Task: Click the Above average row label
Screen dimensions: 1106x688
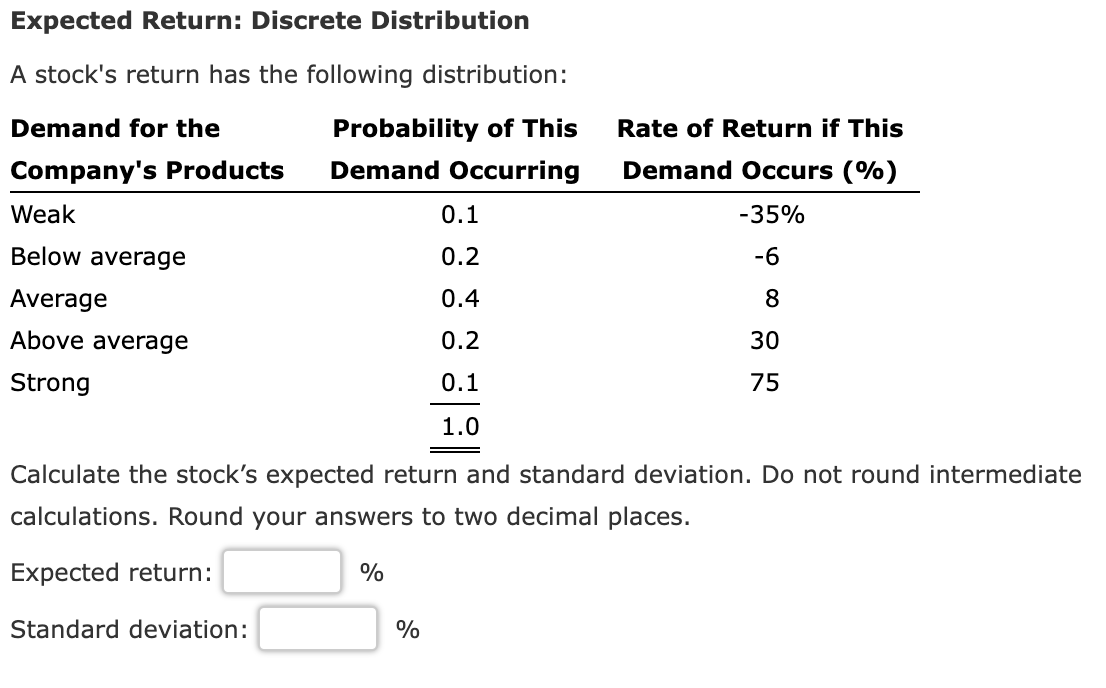Action: pyautogui.click(x=99, y=340)
